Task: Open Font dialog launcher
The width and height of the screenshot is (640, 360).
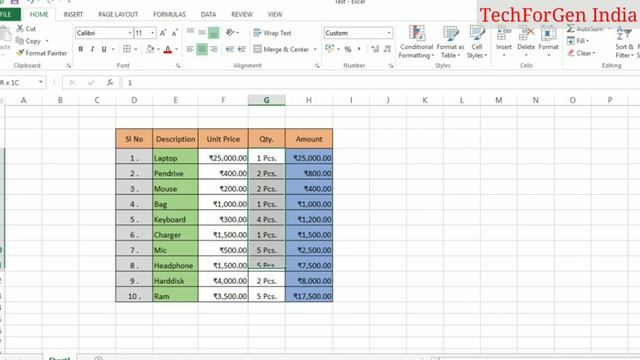Action: click(178, 66)
